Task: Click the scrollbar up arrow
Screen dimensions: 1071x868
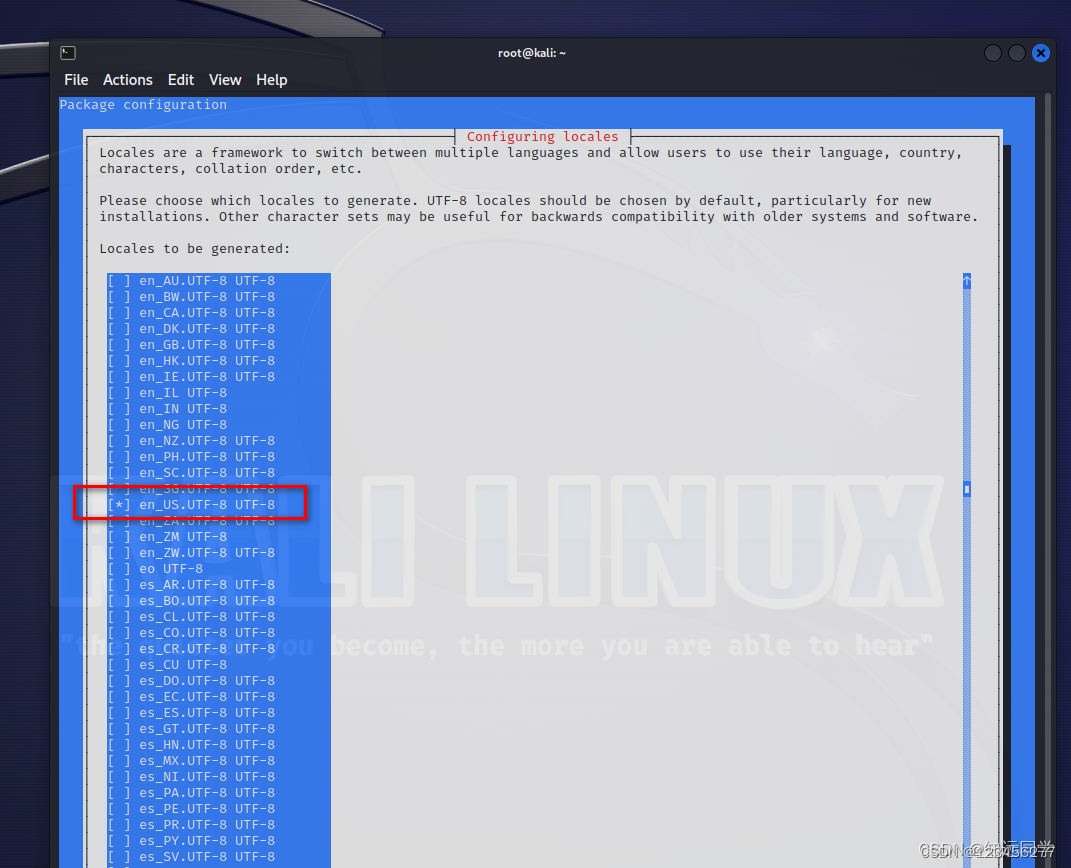Action: (x=966, y=281)
